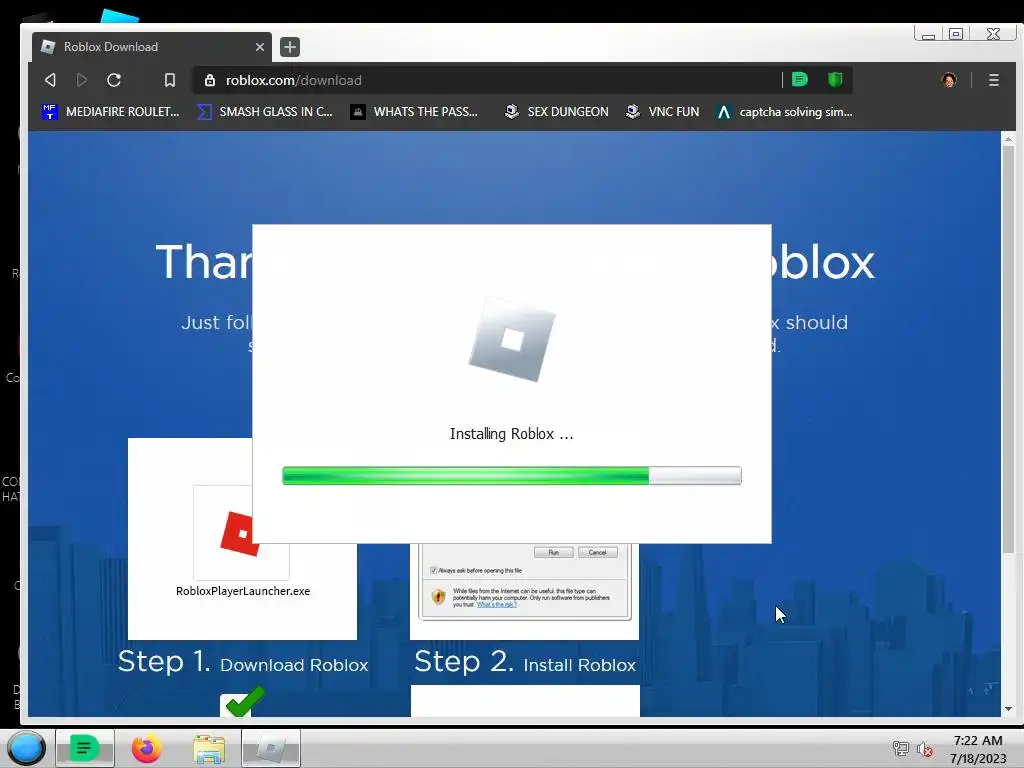Open the Windows Start orb
Screen dimensions: 1024x768
click(x=26, y=748)
